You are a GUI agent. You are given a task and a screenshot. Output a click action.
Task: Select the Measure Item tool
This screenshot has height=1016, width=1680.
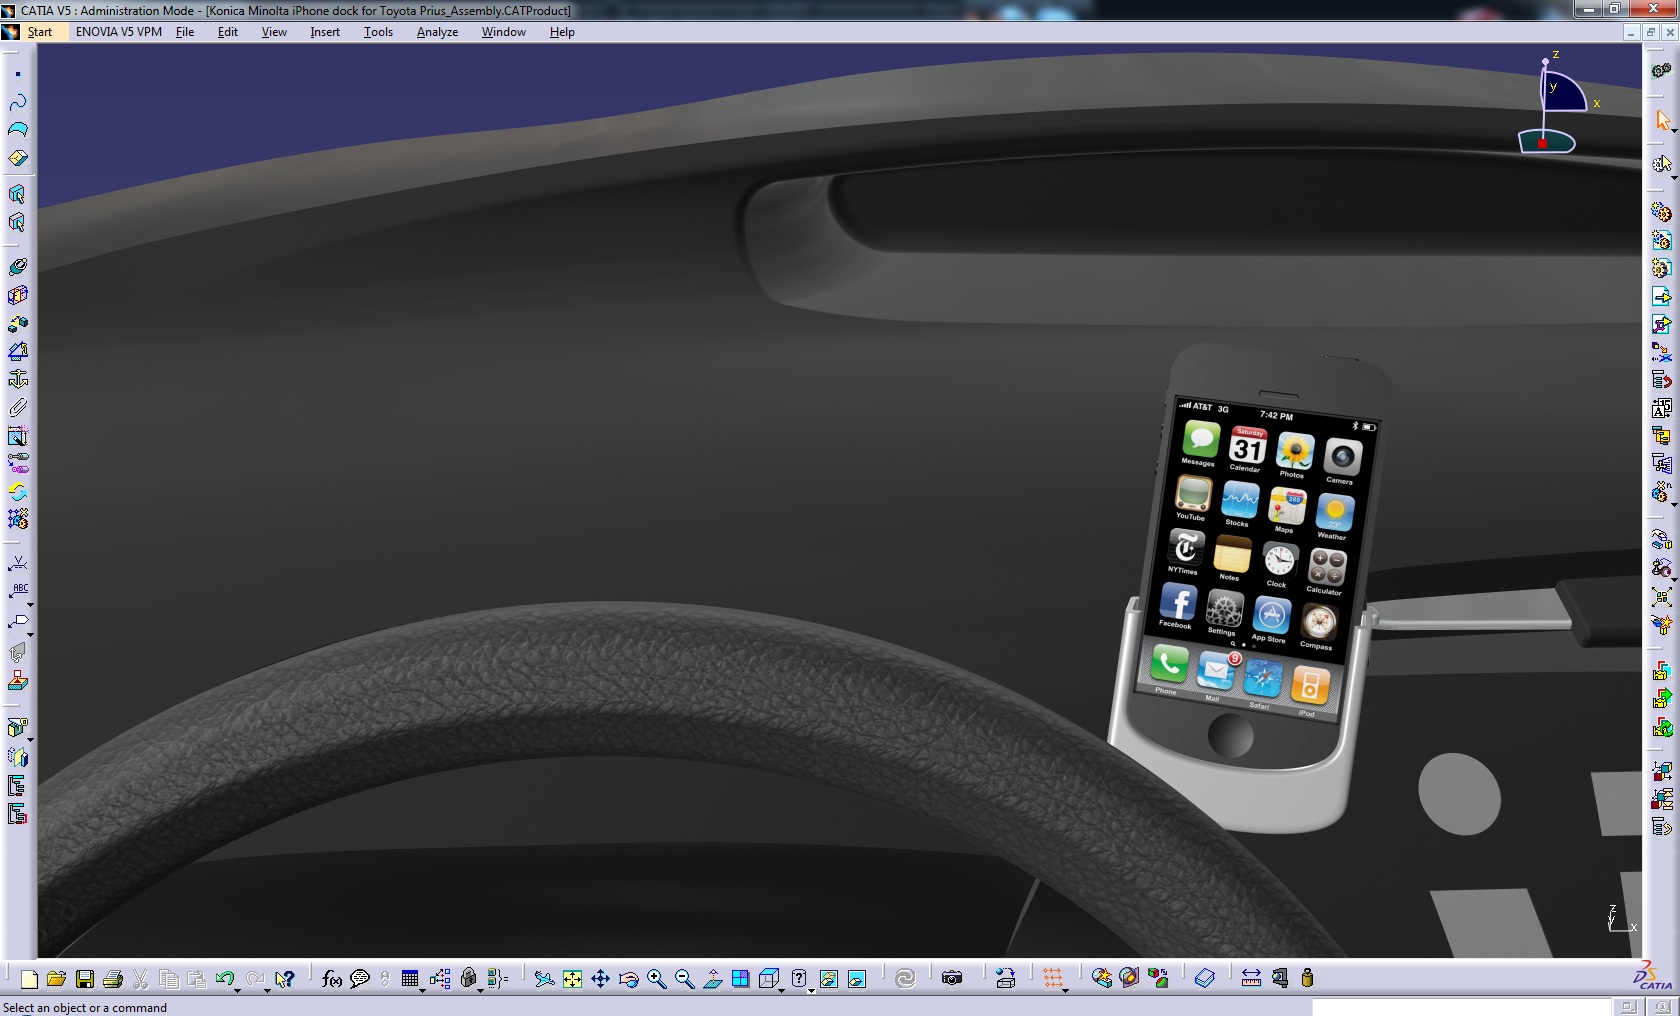coord(1279,979)
